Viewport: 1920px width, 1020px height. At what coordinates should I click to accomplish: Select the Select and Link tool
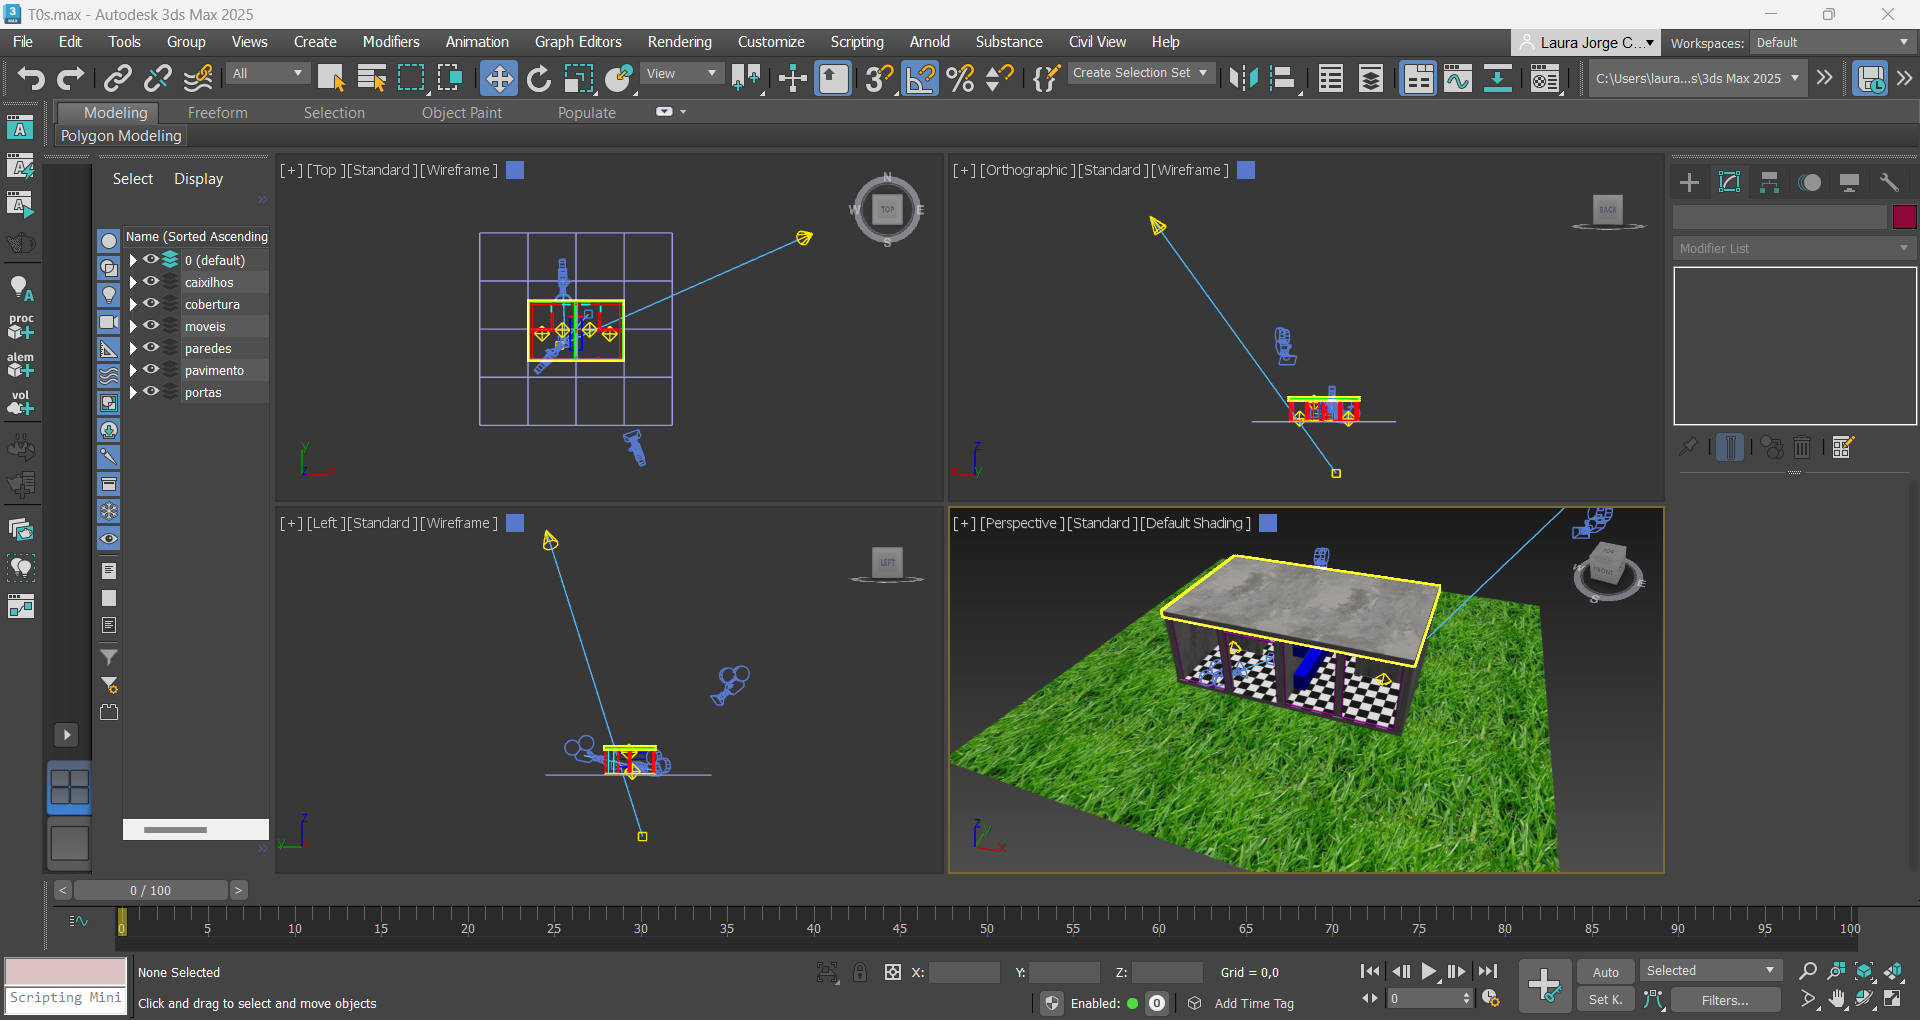click(x=118, y=78)
